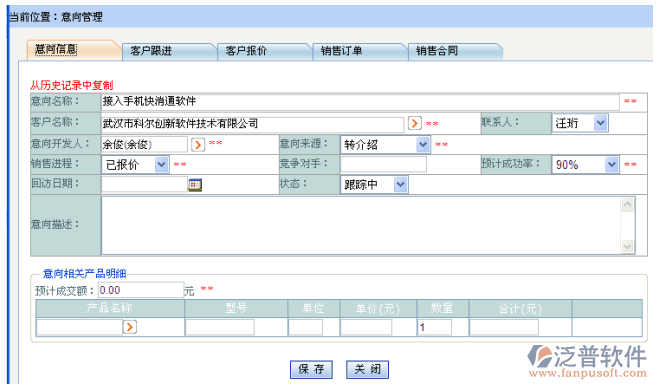The width and height of the screenshot is (657, 389).
Task: Open product name lookup arrow icon
Action: pos(129,327)
